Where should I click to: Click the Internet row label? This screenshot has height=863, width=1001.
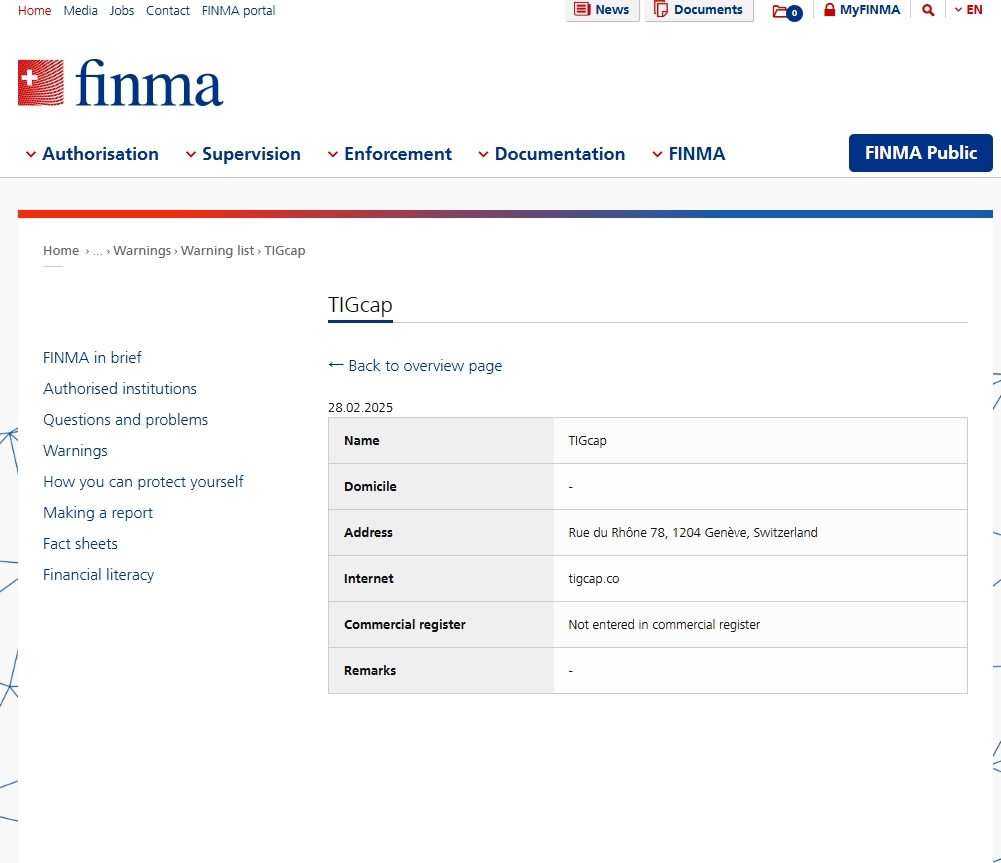(x=368, y=578)
